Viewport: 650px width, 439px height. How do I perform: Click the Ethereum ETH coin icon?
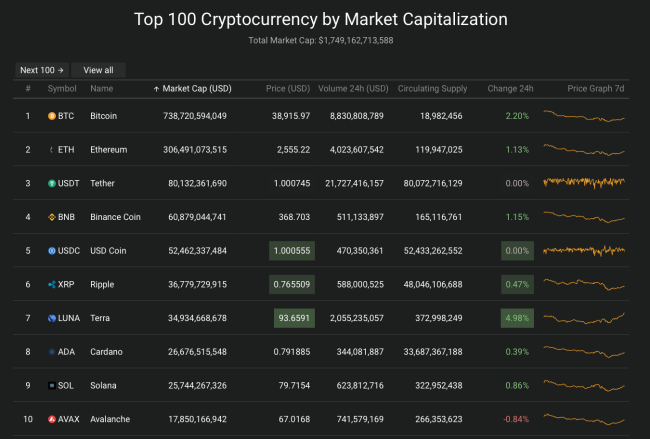52,150
